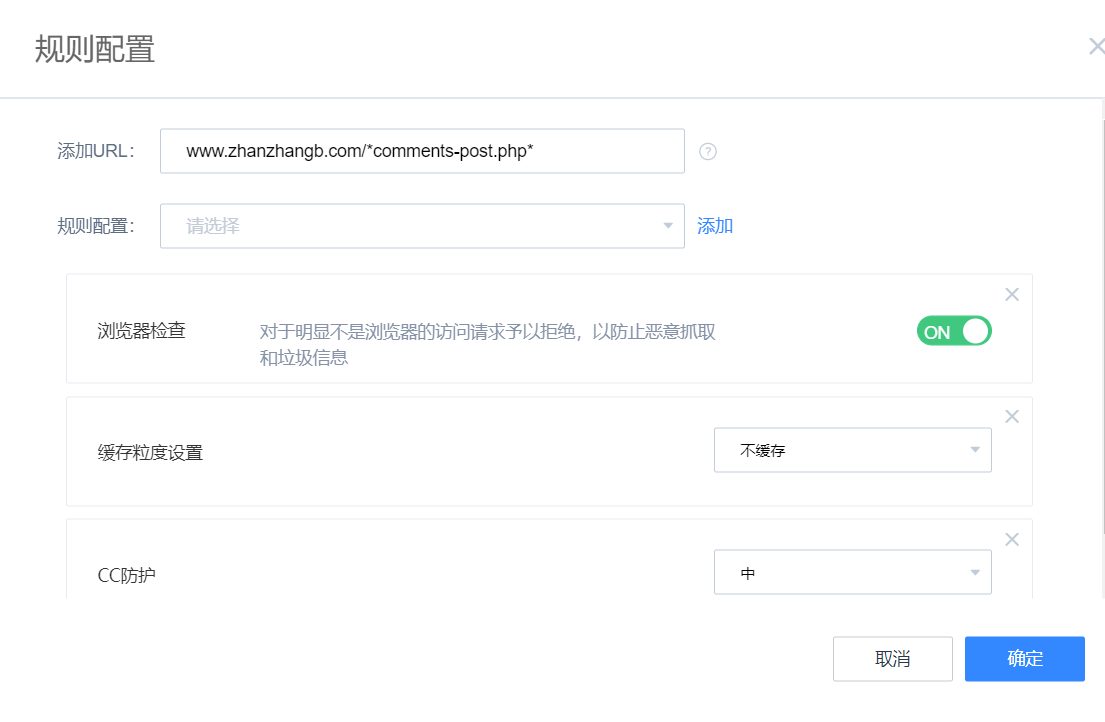Click the arrow on the 请选择 combo box
This screenshot has height=722, width=1105.
(x=668, y=226)
